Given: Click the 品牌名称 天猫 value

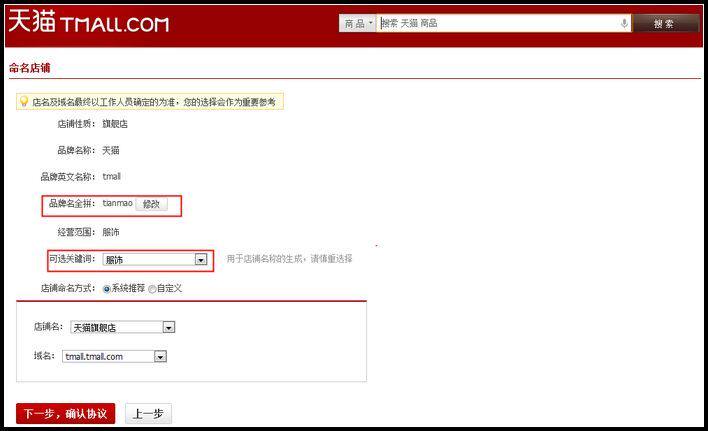Looking at the screenshot, I should point(111,150).
